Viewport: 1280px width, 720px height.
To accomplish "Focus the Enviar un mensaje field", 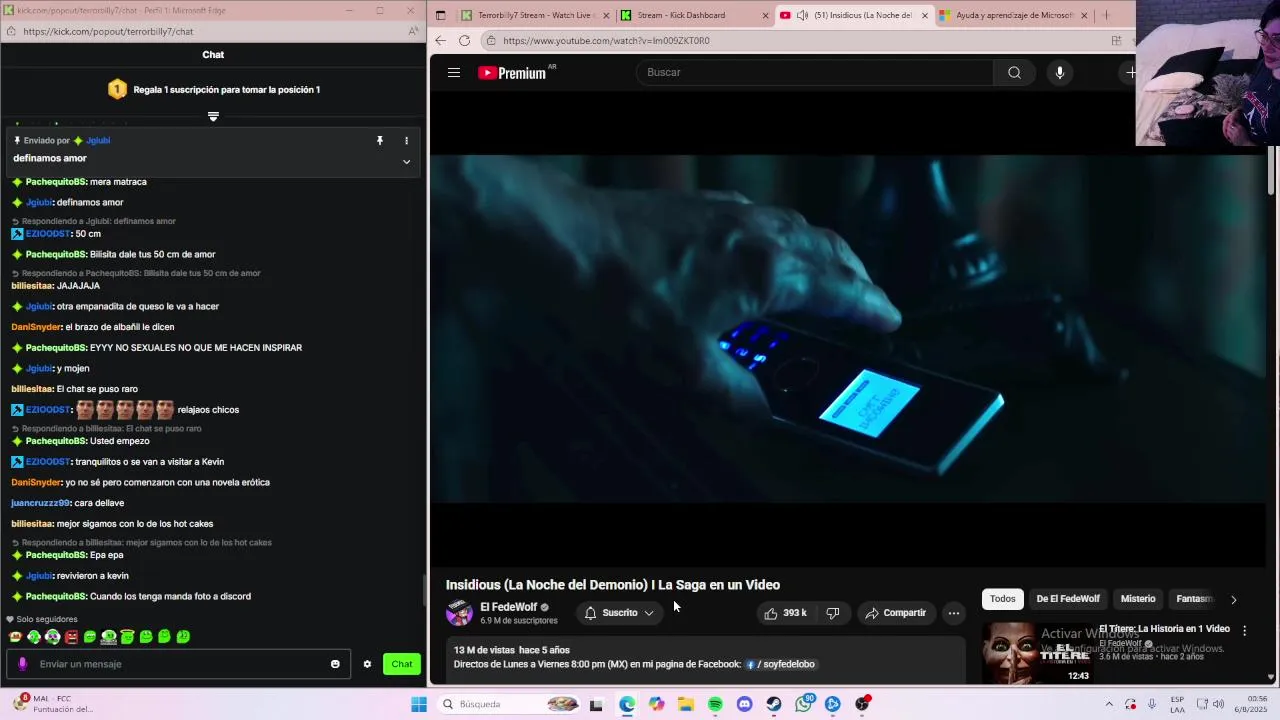I will [180, 664].
